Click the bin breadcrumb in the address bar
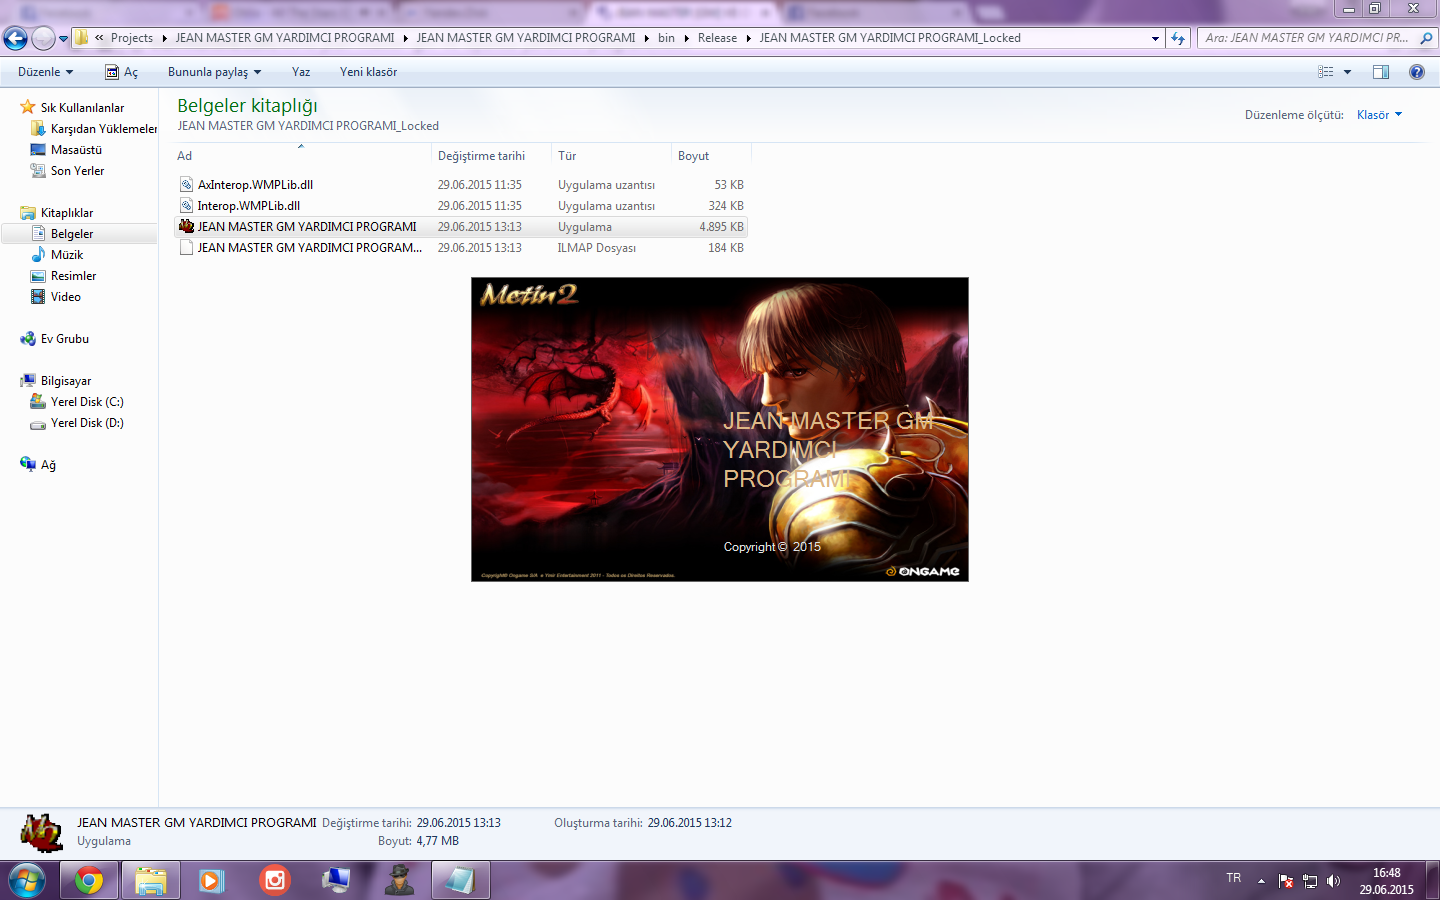1440x900 pixels. pyautogui.click(x=666, y=38)
